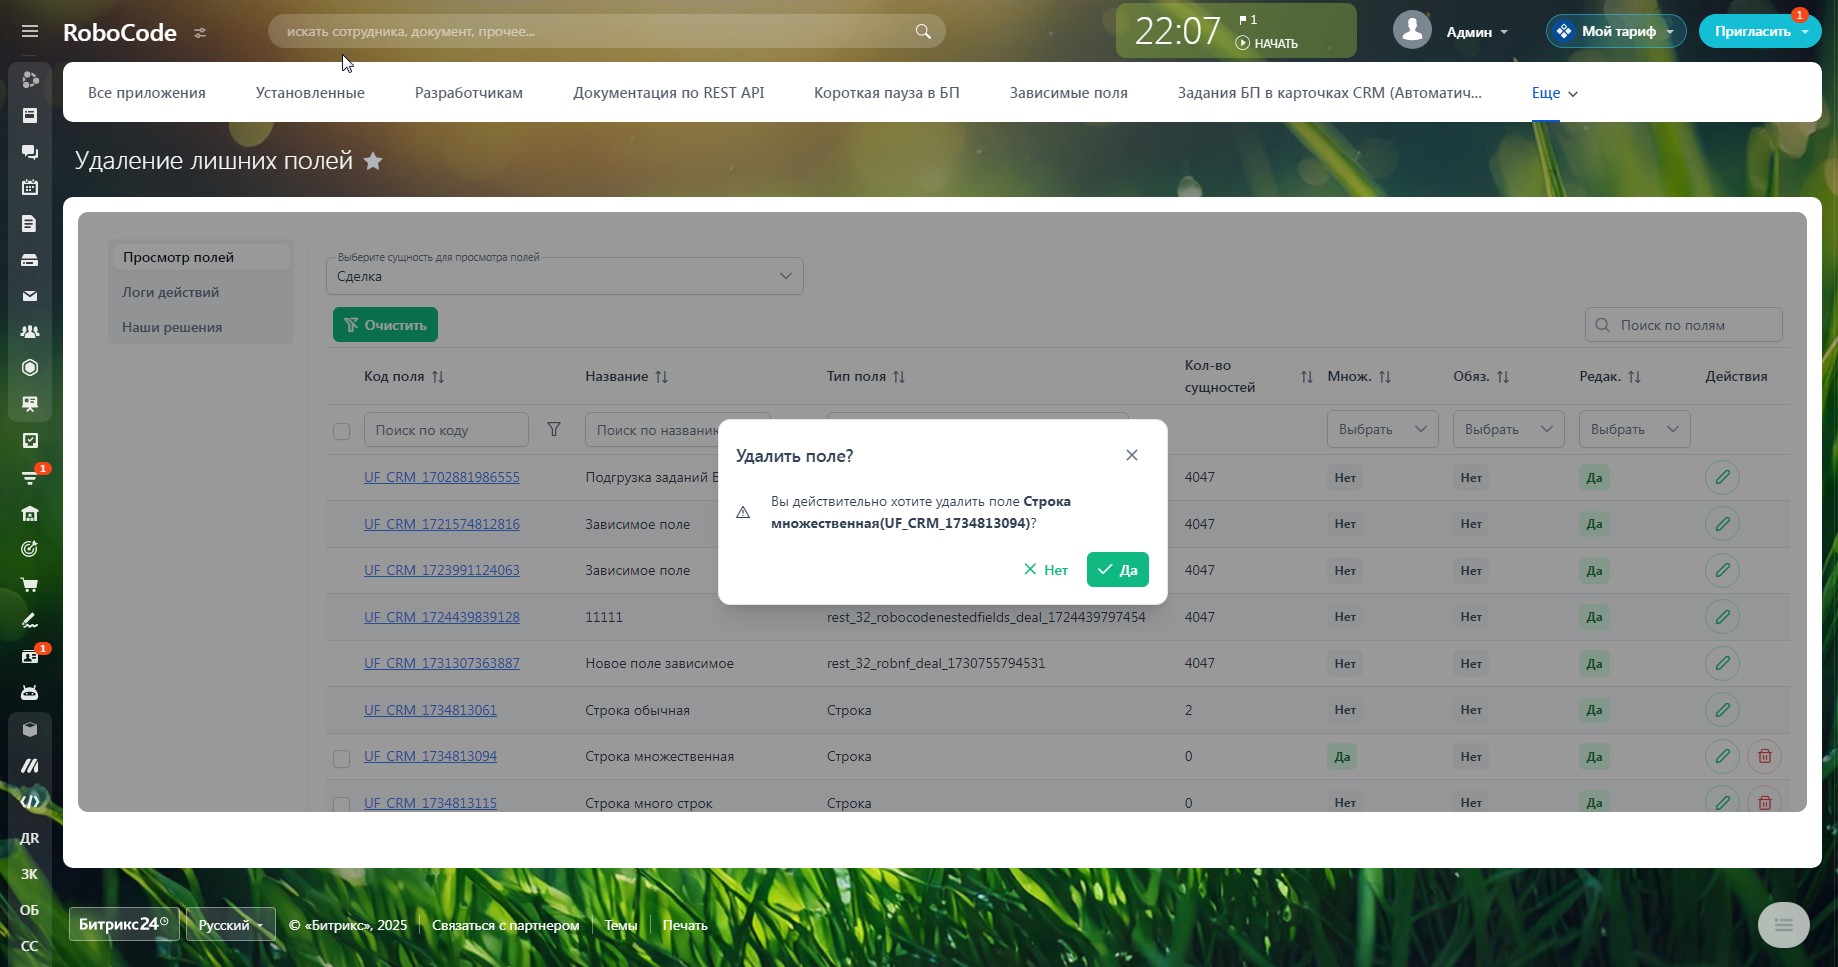The height and width of the screenshot is (967, 1838).
Task: Switch to the Зависимые поля tab
Action: point(1068,93)
